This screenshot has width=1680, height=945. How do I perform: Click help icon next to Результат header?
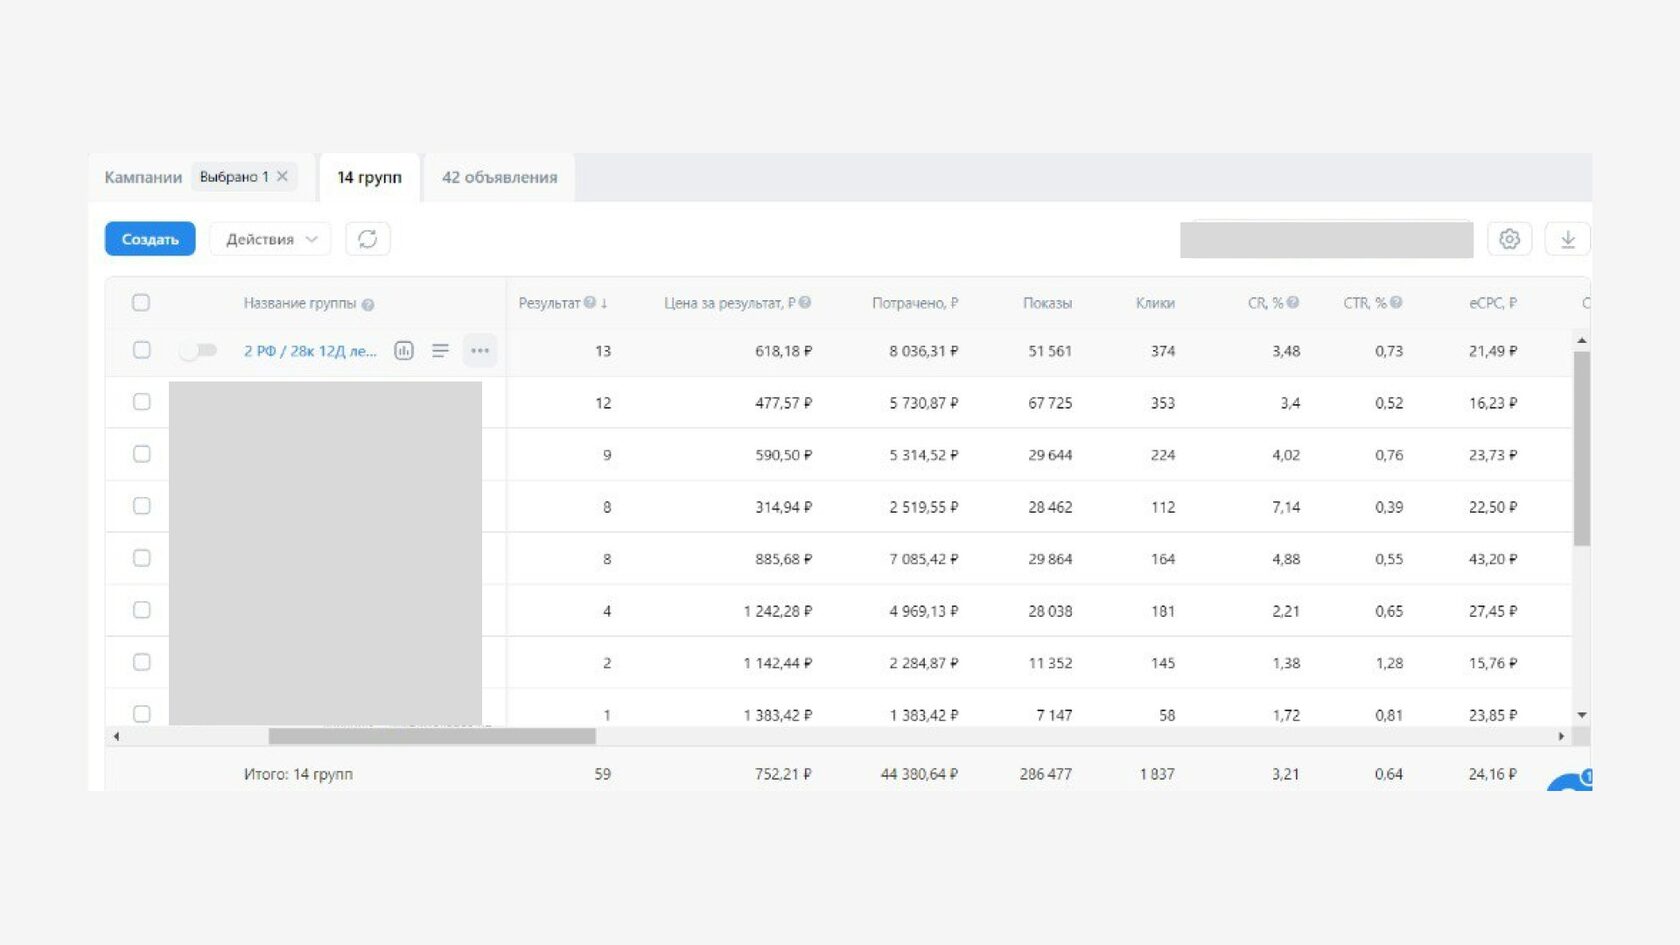[x=590, y=303]
